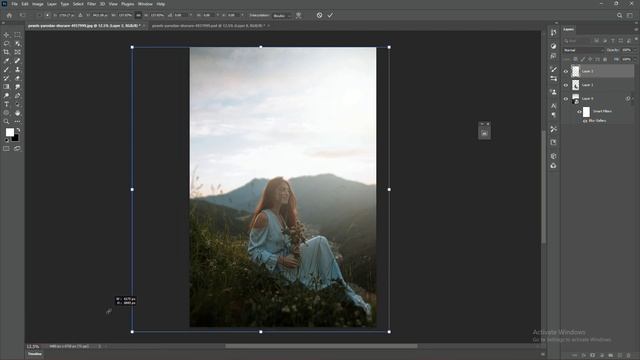Select the Brush tool
Viewport: 640px width, 360px height.
(6, 69)
